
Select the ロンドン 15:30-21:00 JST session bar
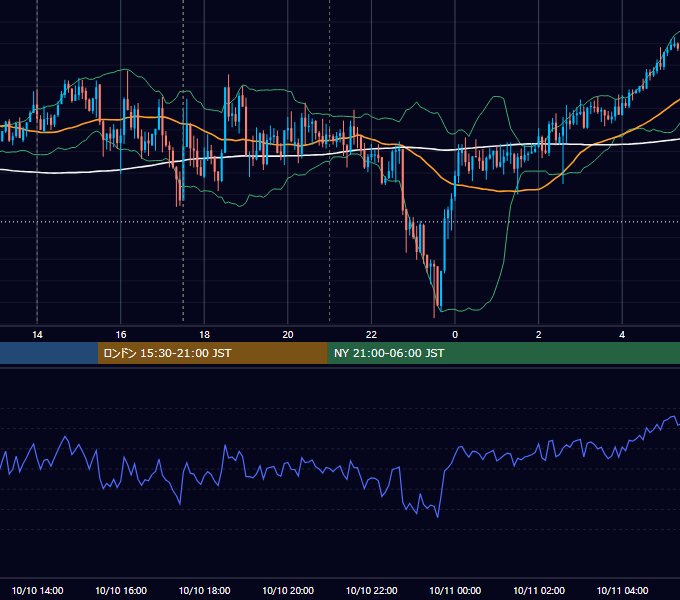pyautogui.click(x=212, y=353)
